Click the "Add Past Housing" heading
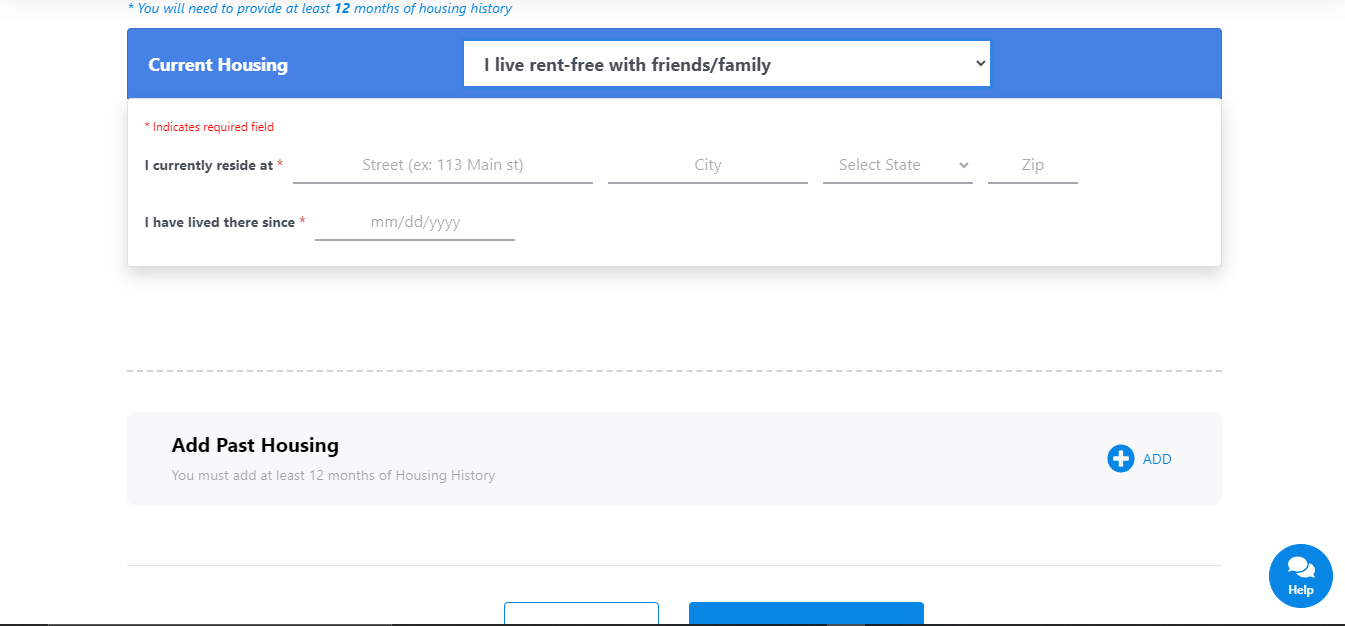 [x=255, y=445]
